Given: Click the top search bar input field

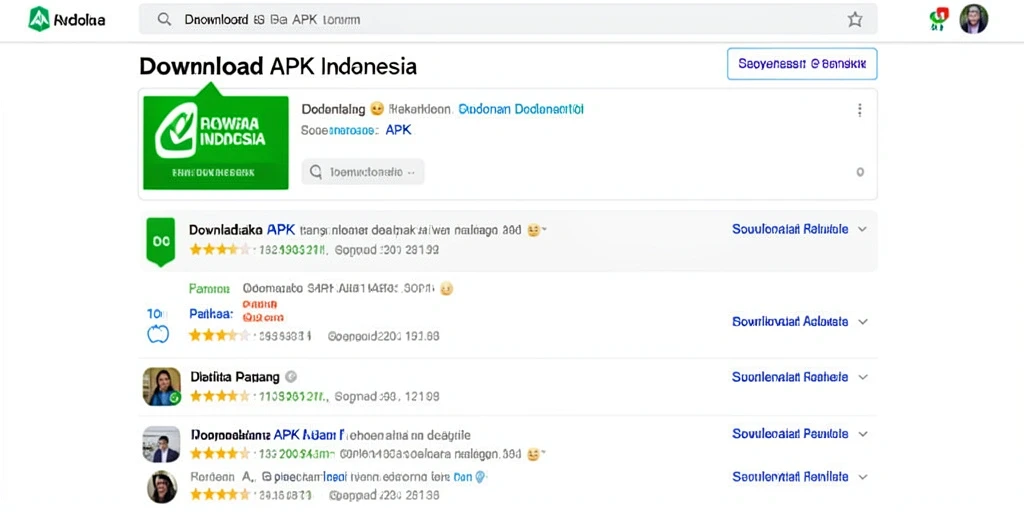Looking at the screenshot, I should coord(508,20).
